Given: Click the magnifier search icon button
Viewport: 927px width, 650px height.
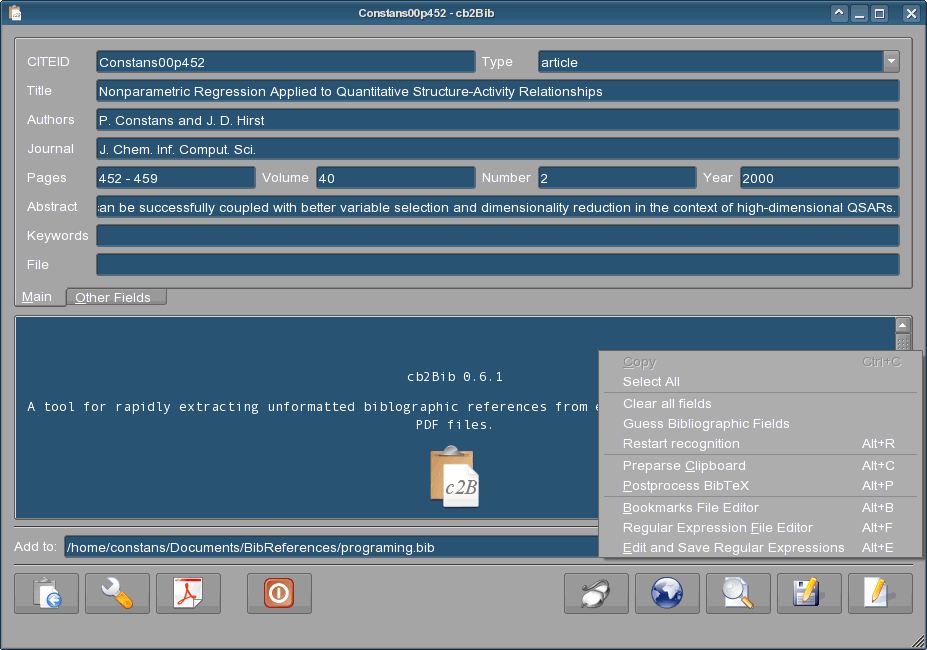Looking at the screenshot, I should click(738, 593).
